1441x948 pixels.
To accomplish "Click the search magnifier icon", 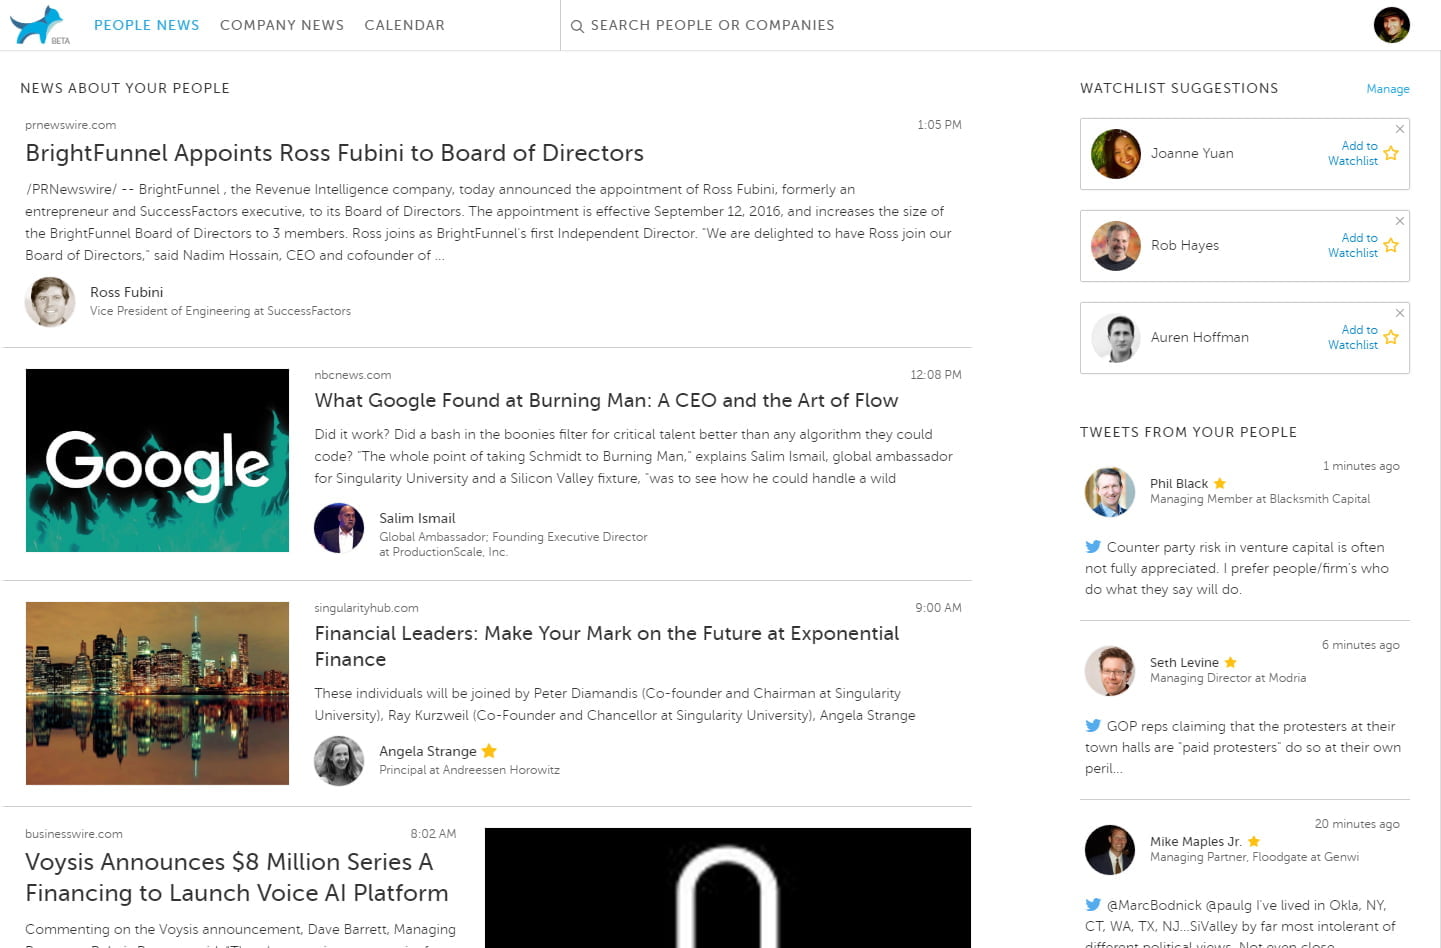I will (577, 26).
